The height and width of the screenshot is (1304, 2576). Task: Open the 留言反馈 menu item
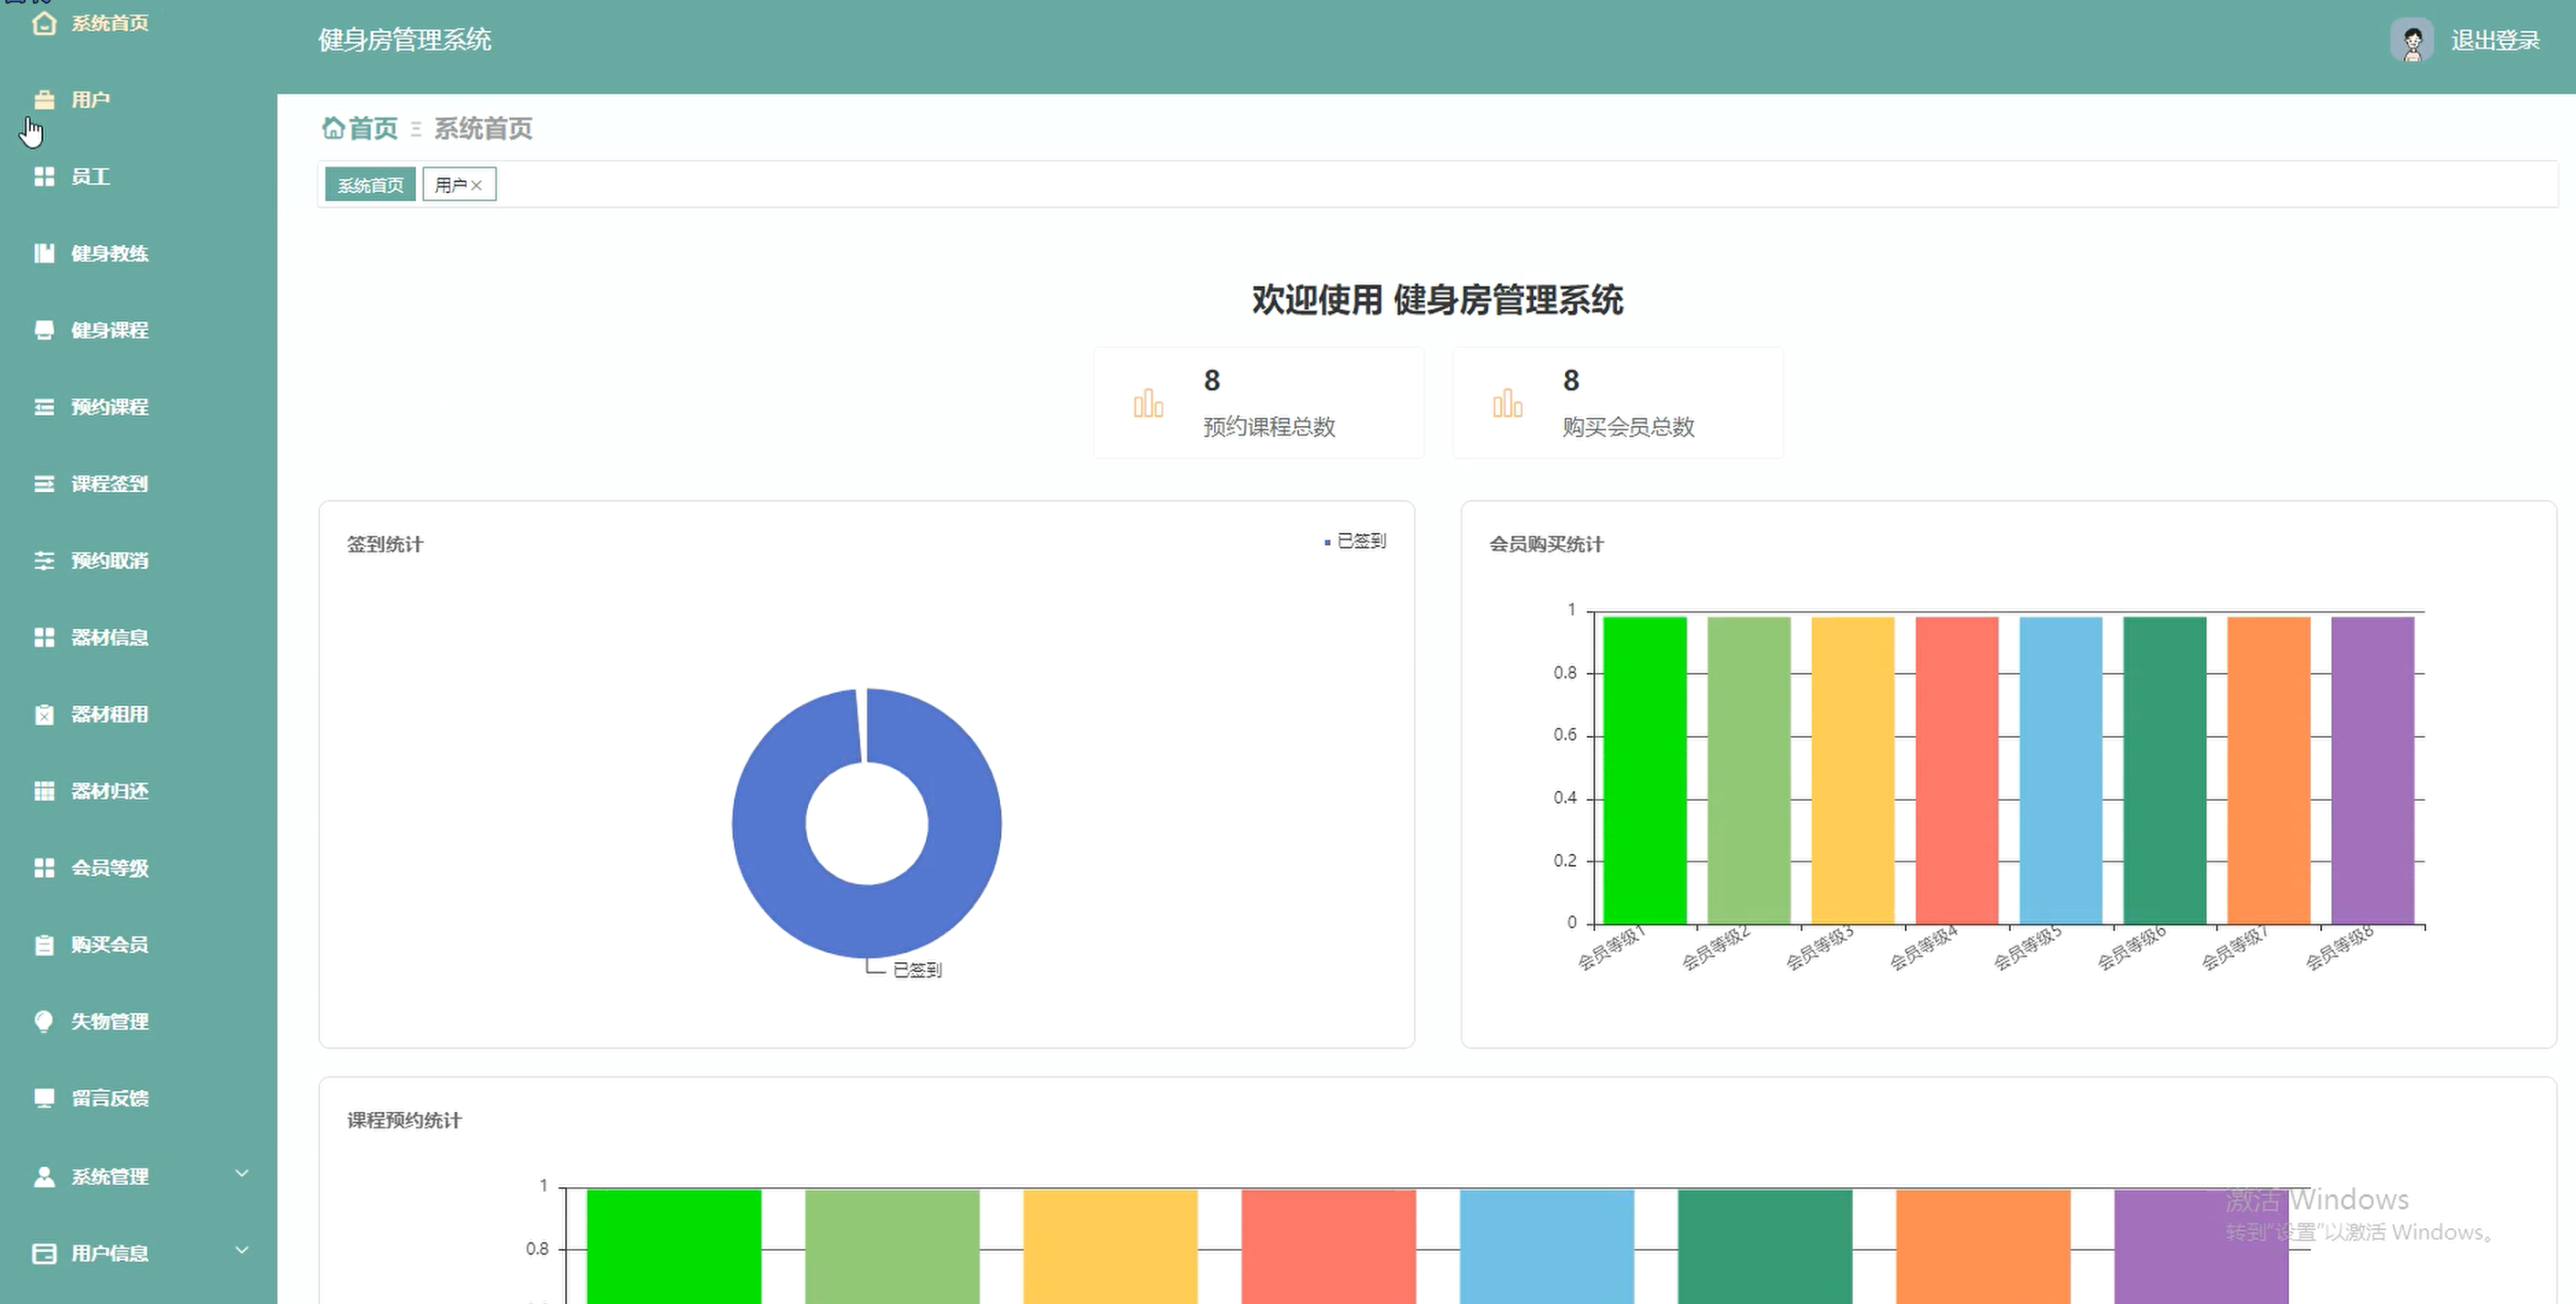(x=138, y=1098)
